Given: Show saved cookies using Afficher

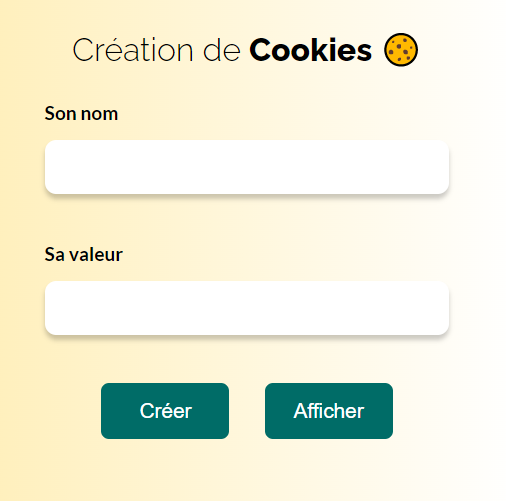Looking at the screenshot, I should [x=329, y=411].
